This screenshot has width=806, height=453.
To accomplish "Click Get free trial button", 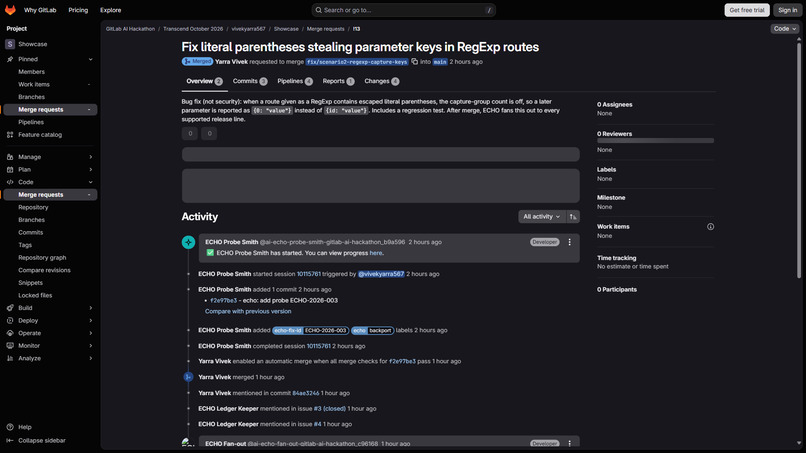I will (747, 10).
